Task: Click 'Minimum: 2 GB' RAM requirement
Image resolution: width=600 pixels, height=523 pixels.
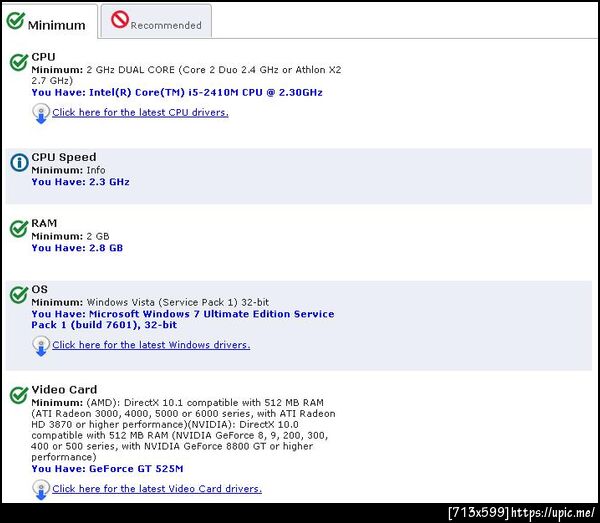Action: (70, 236)
